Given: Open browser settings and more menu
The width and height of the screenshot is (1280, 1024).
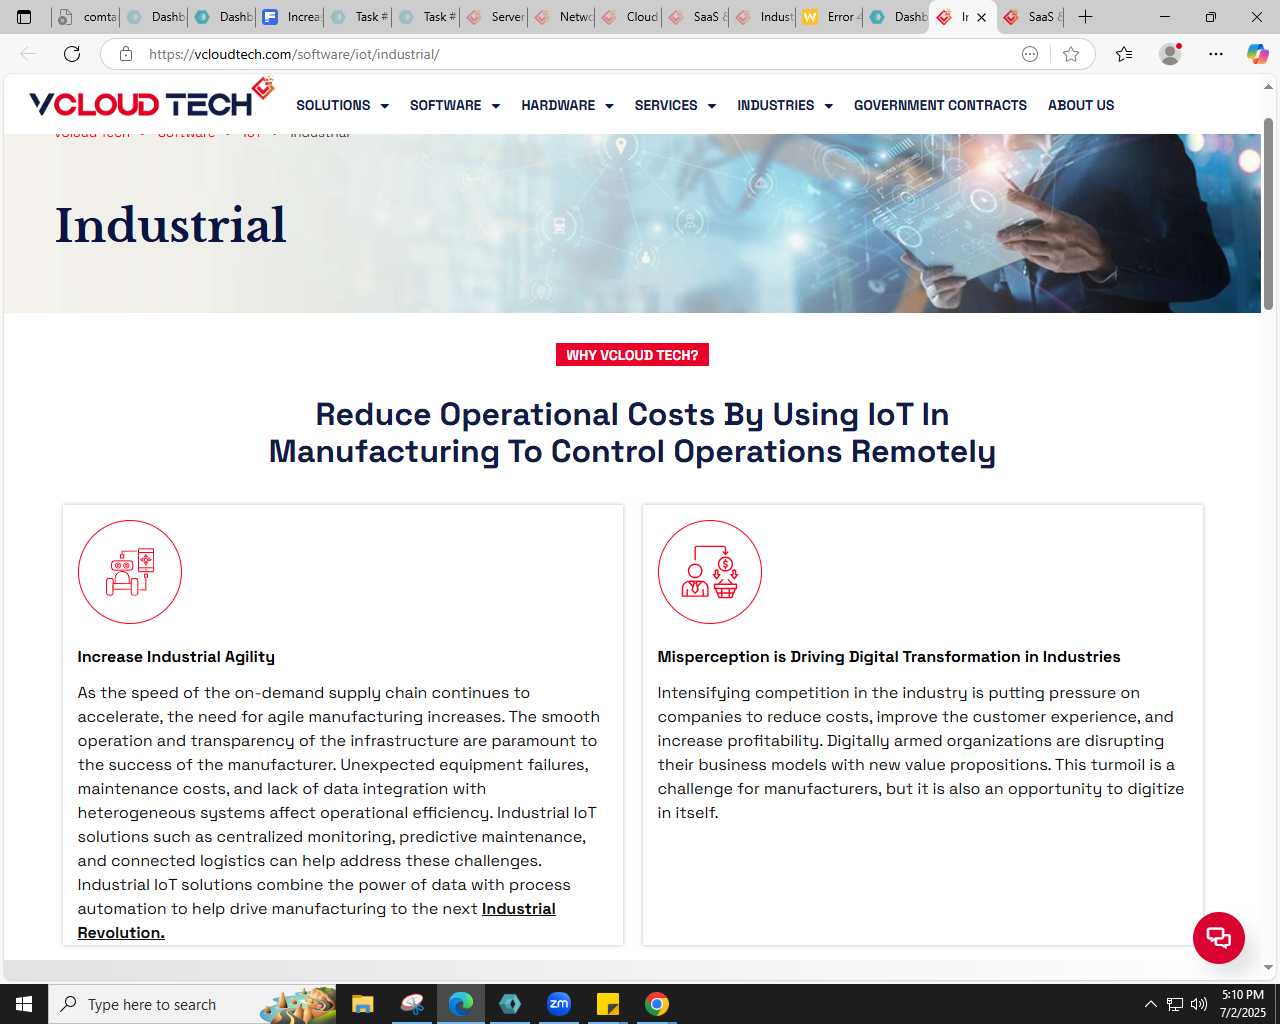Looking at the screenshot, I should click(x=1216, y=54).
